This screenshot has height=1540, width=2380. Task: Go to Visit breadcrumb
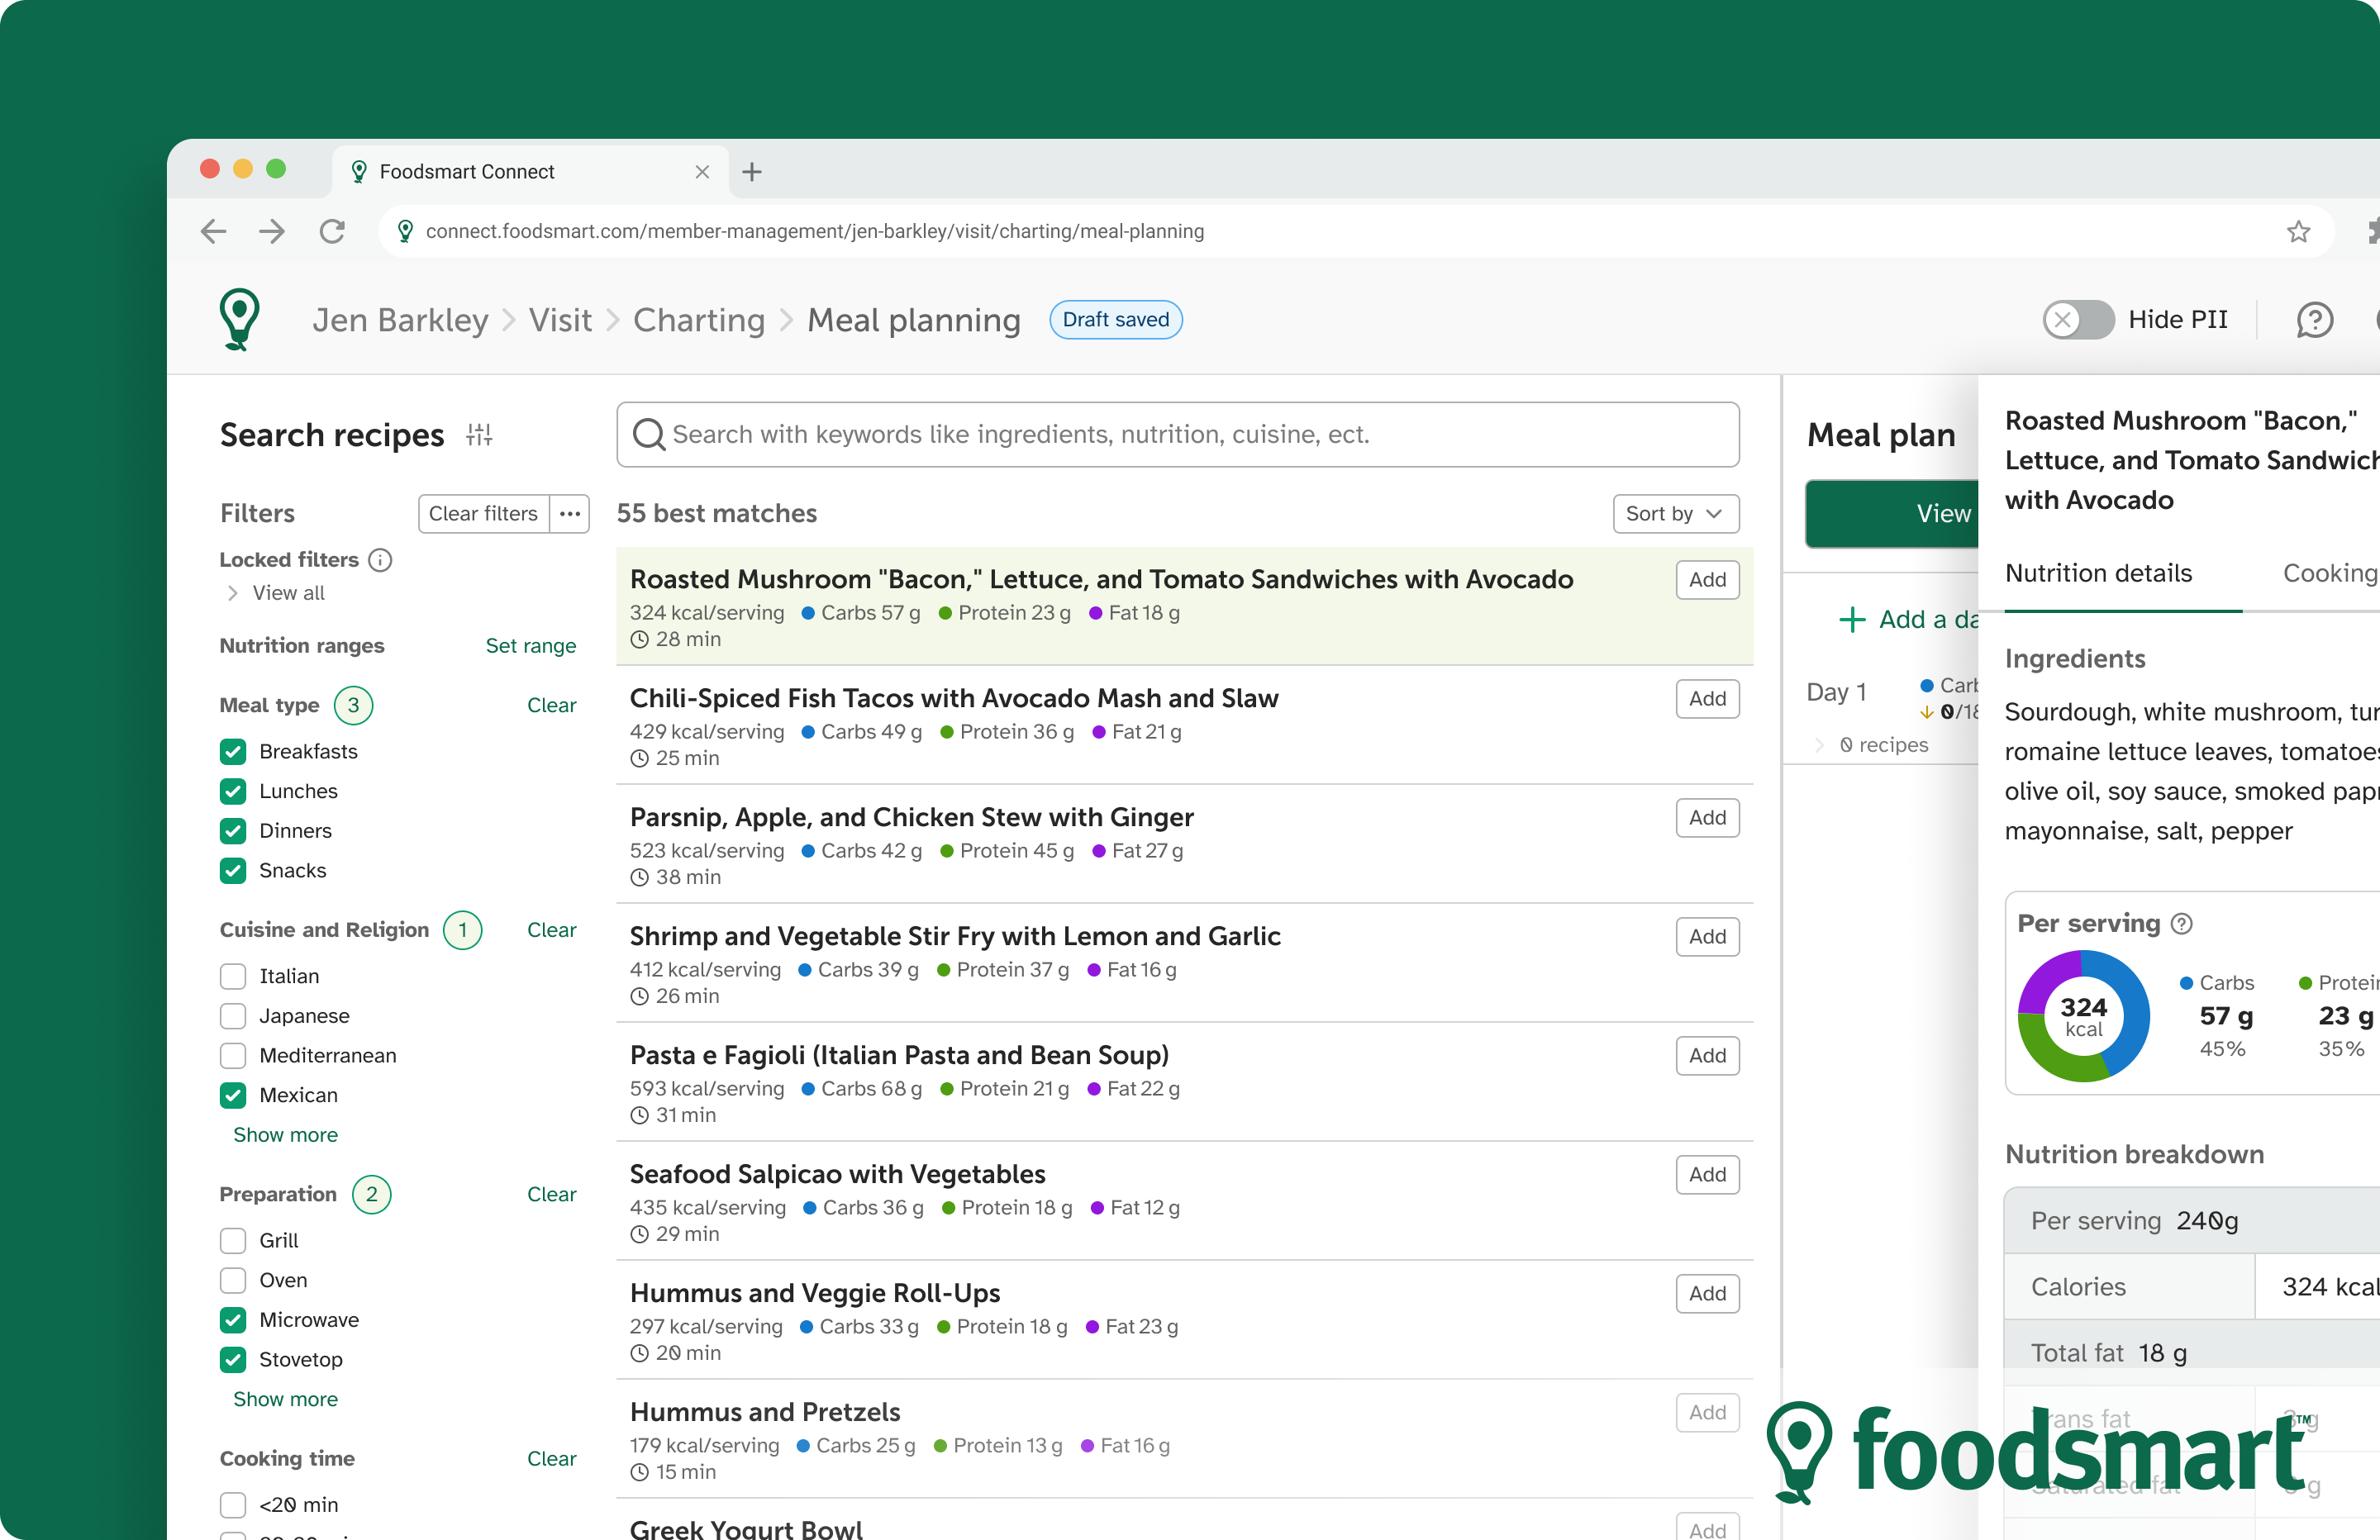pyautogui.click(x=560, y=320)
